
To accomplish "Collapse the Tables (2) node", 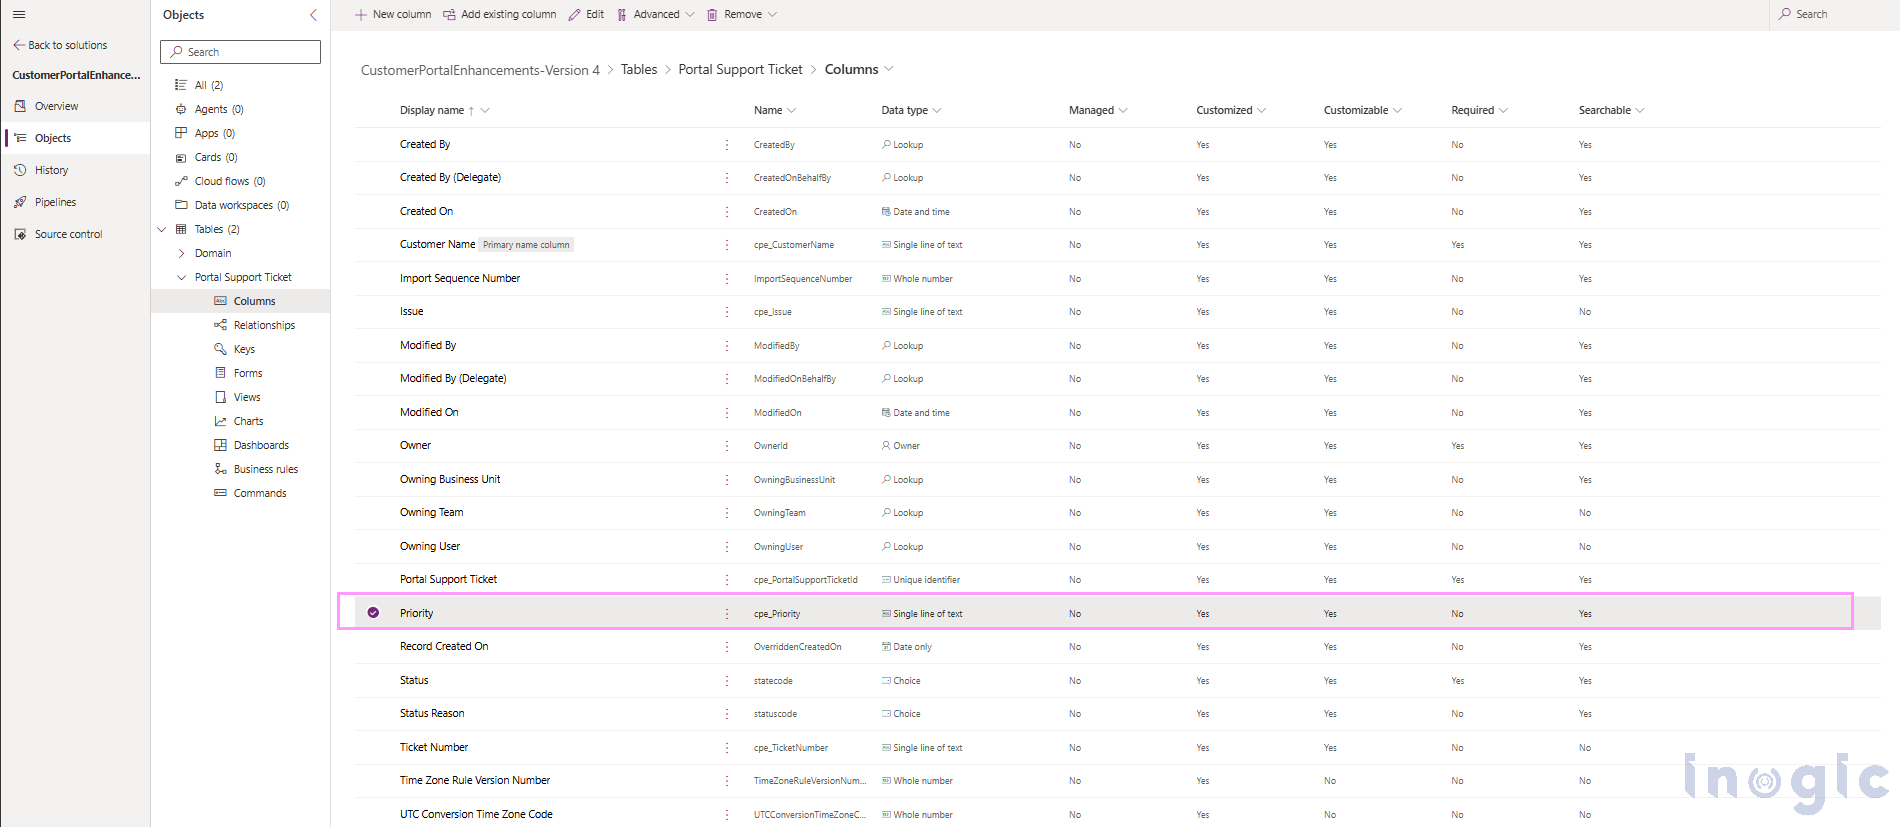I will click(162, 229).
